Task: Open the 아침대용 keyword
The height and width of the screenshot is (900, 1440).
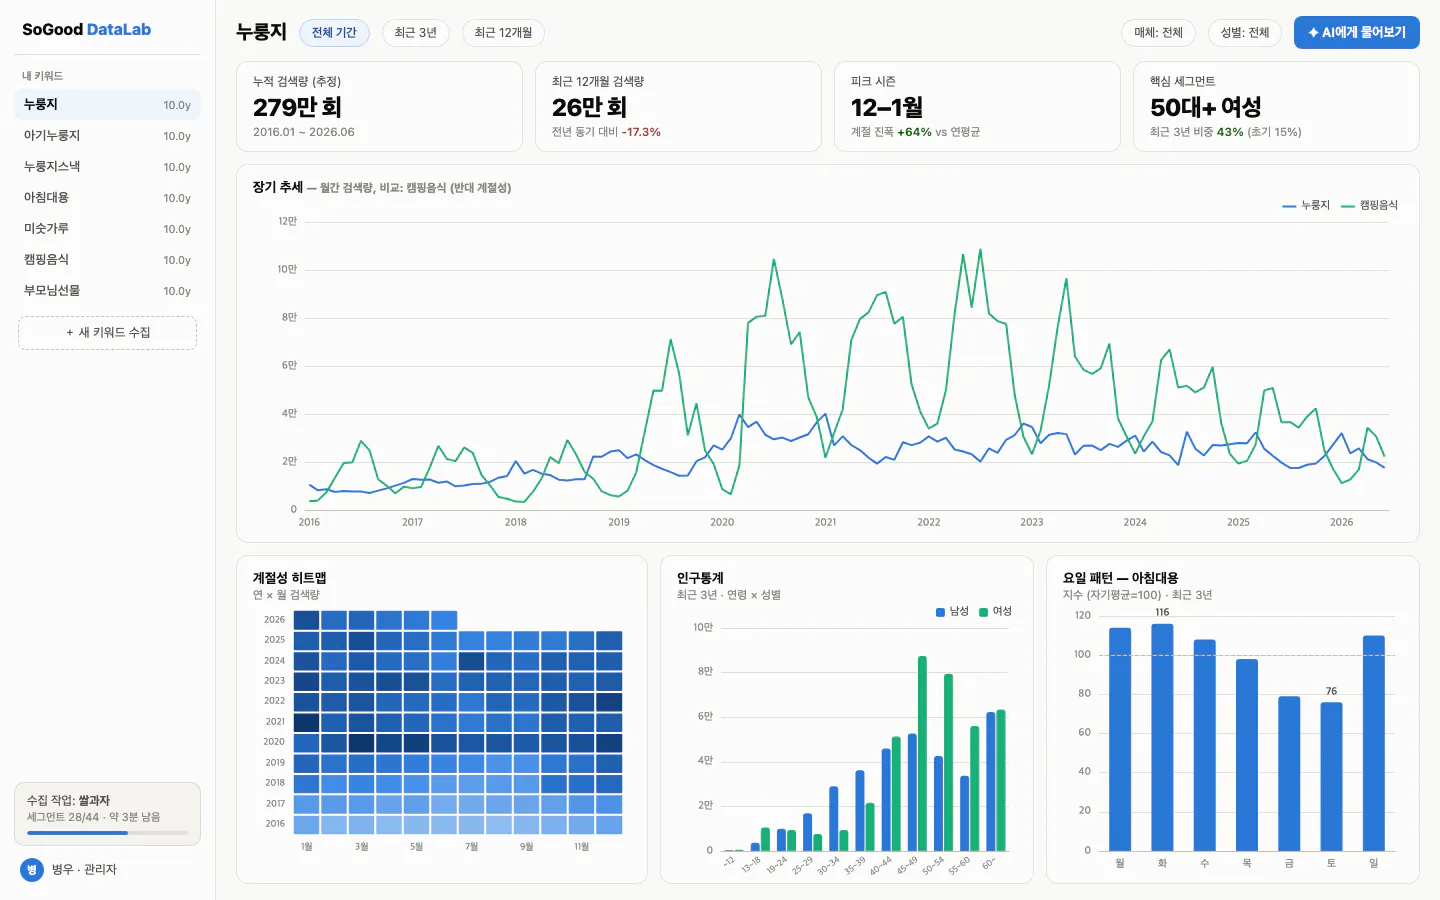Action: (107, 198)
